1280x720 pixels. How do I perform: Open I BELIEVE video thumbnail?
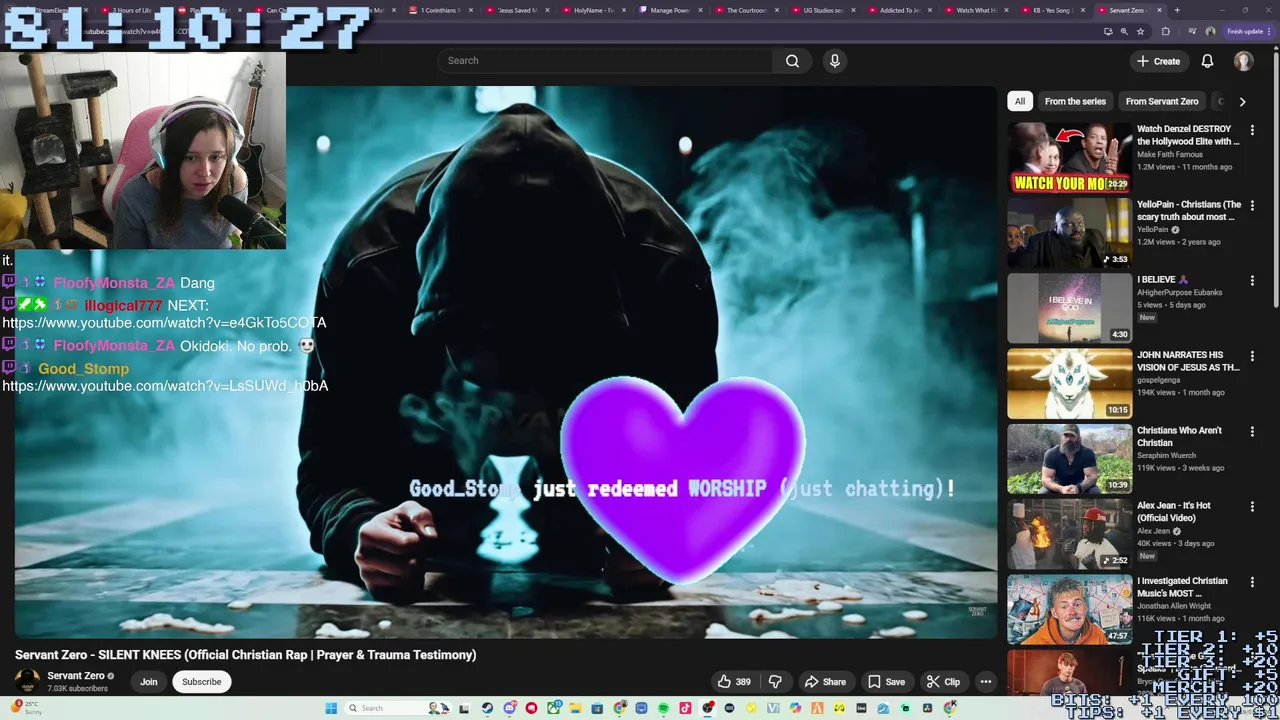point(1069,308)
